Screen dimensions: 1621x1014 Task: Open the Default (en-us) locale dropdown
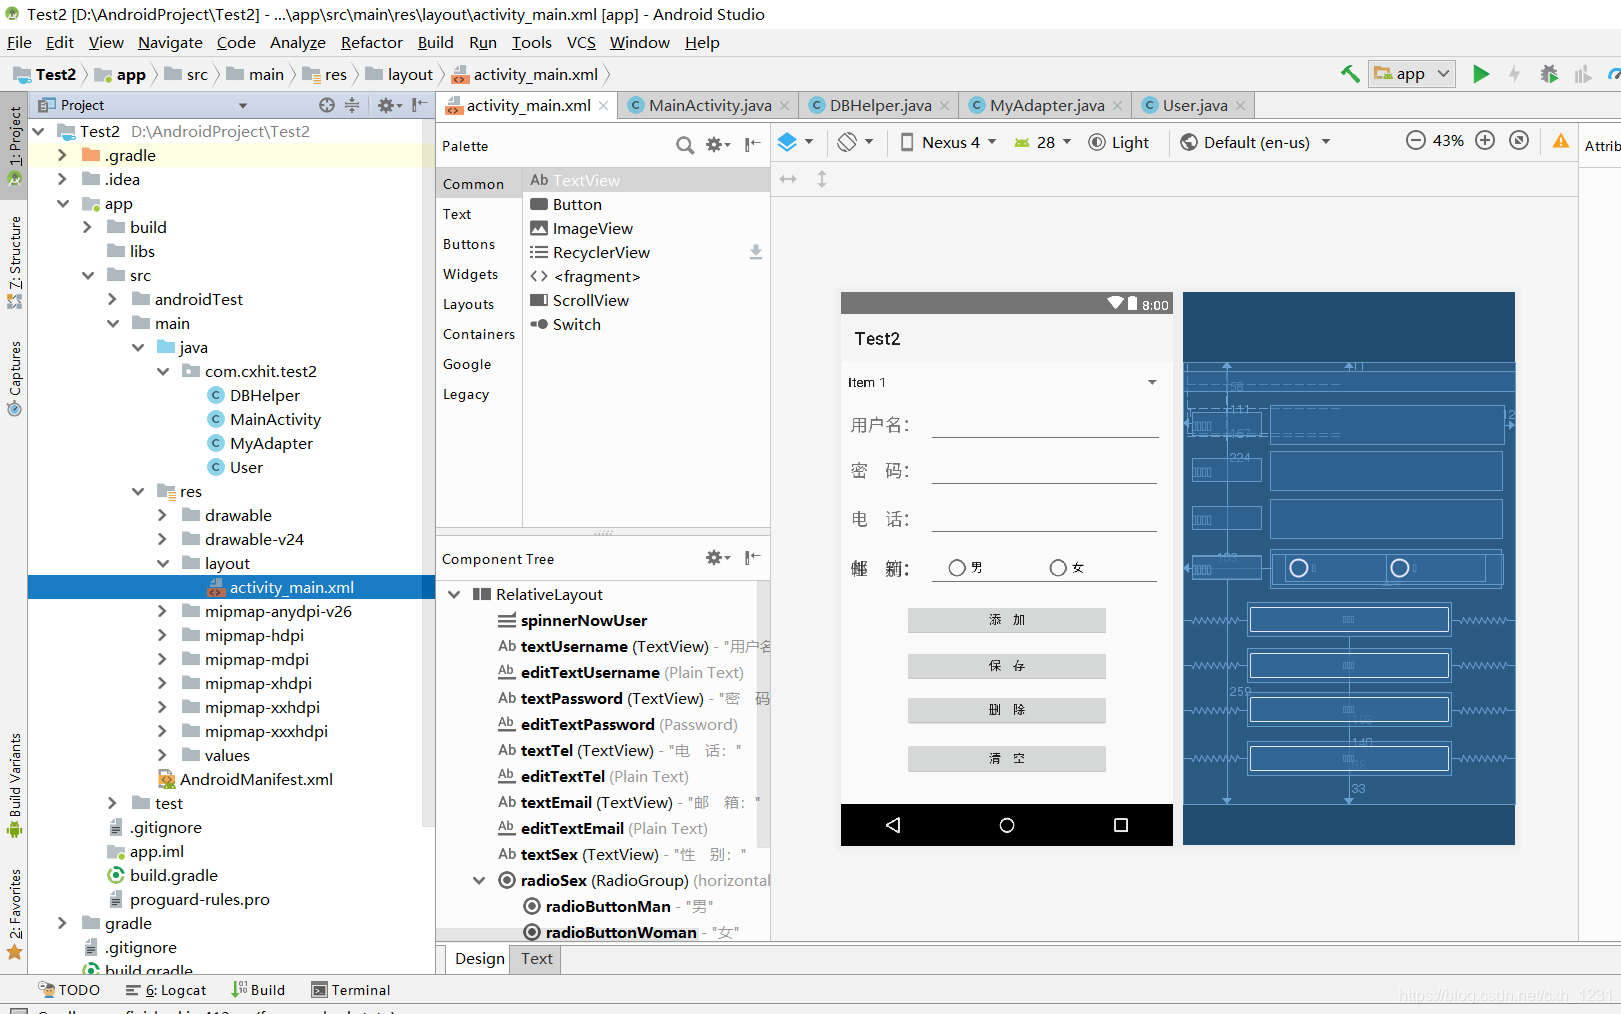click(x=1256, y=142)
